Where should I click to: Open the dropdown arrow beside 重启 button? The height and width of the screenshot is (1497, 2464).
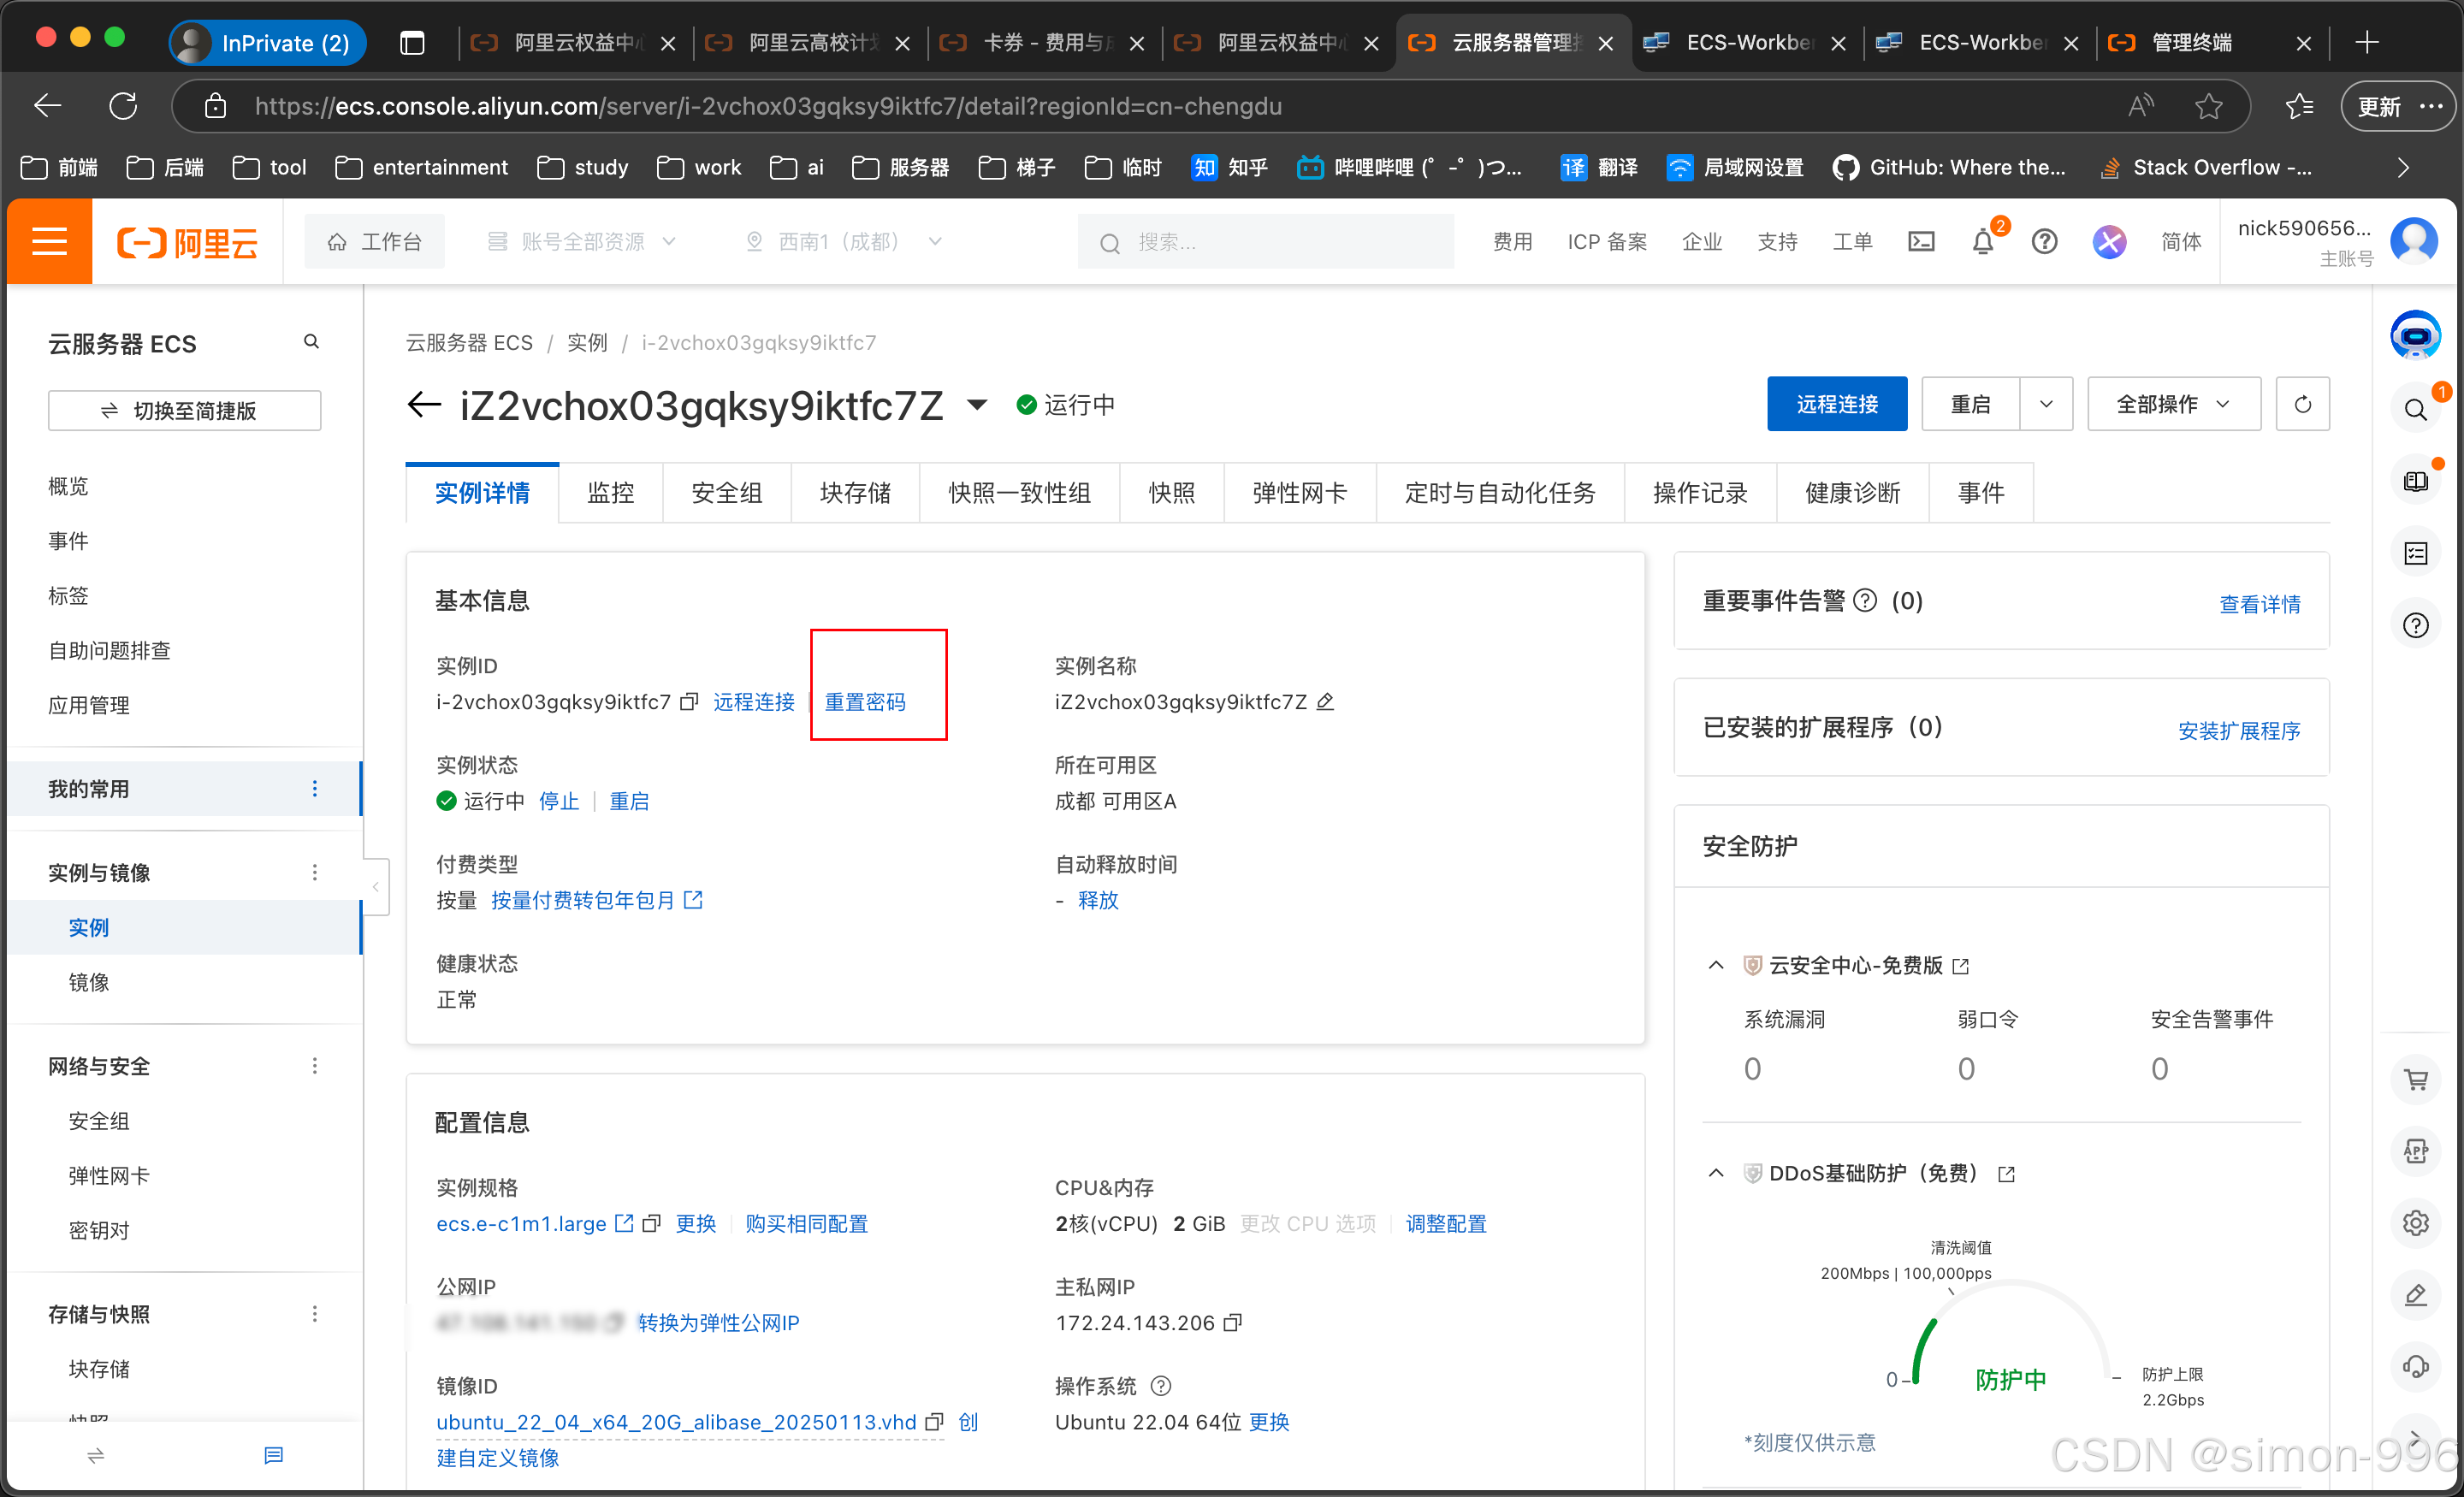pos(2046,404)
